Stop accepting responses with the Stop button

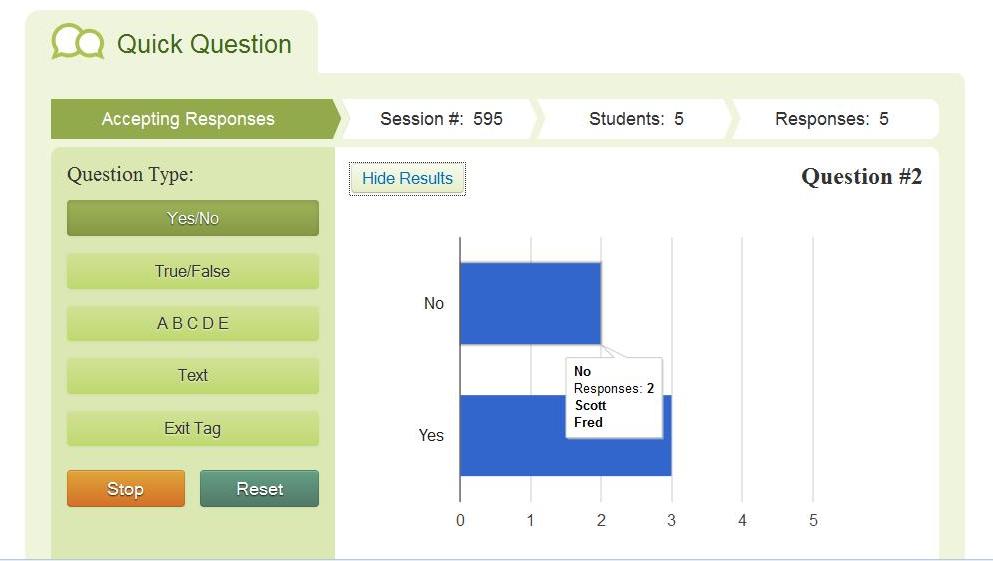point(126,488)
